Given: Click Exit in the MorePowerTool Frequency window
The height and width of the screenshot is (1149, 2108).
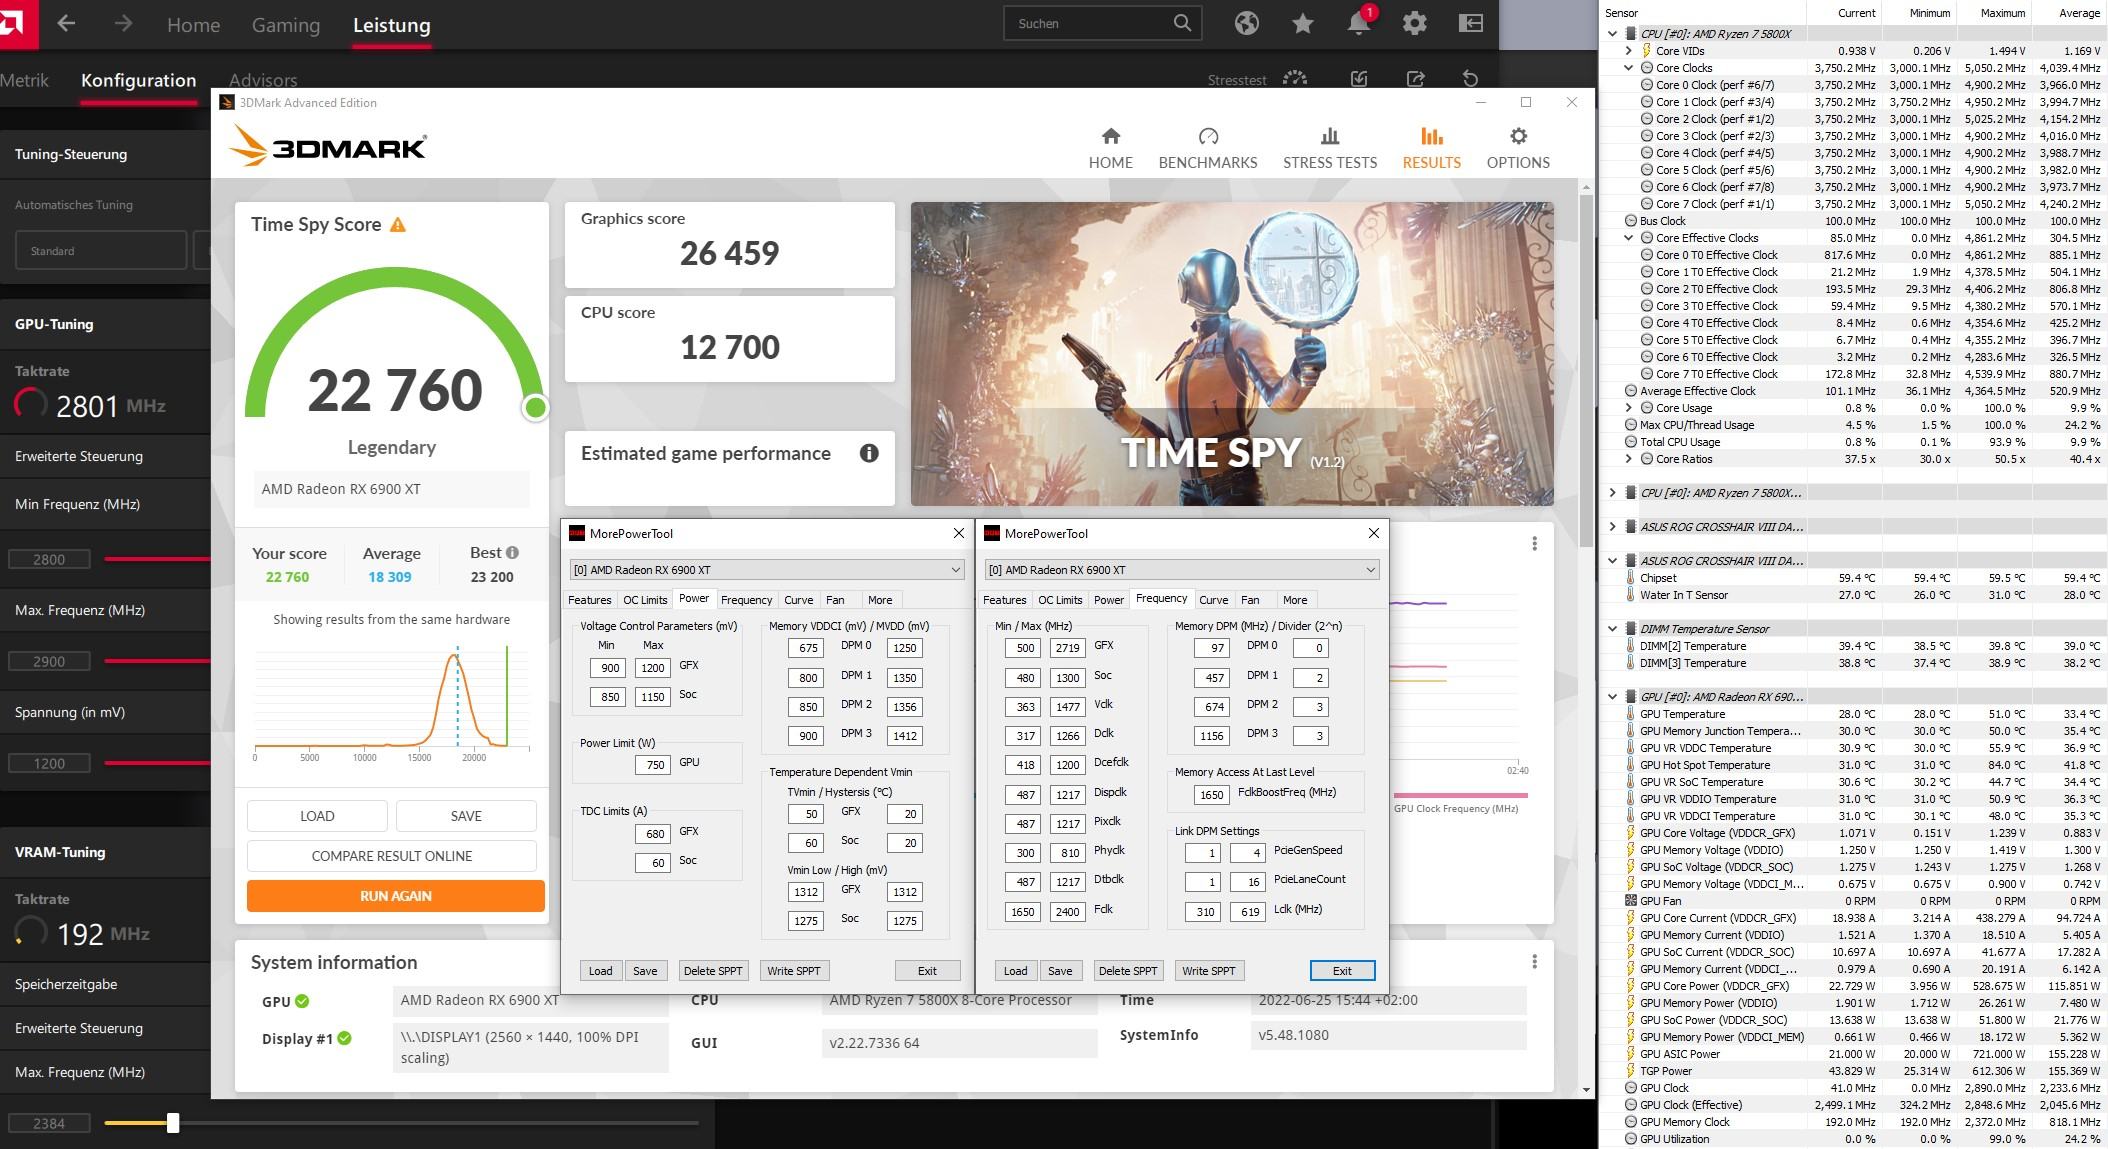Looking at the screenshot, I should [1342, 971].
